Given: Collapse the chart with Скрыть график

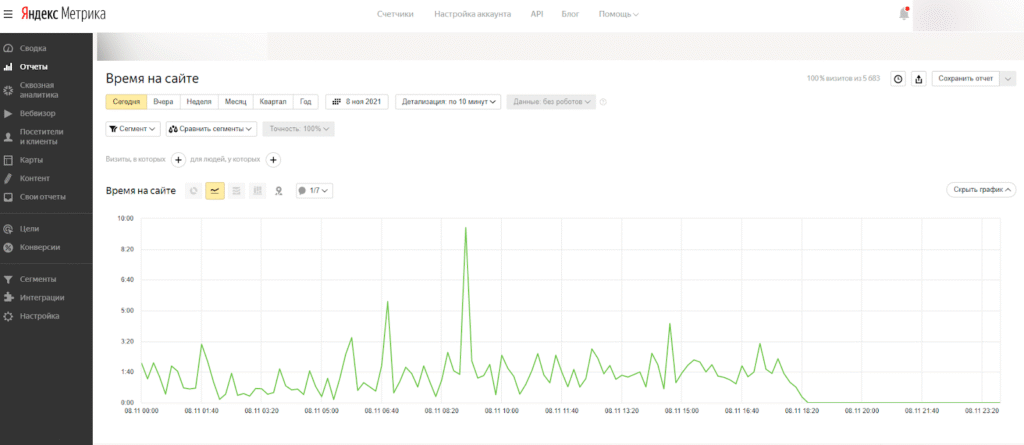Looking at the screenshot, I should 980,189.
